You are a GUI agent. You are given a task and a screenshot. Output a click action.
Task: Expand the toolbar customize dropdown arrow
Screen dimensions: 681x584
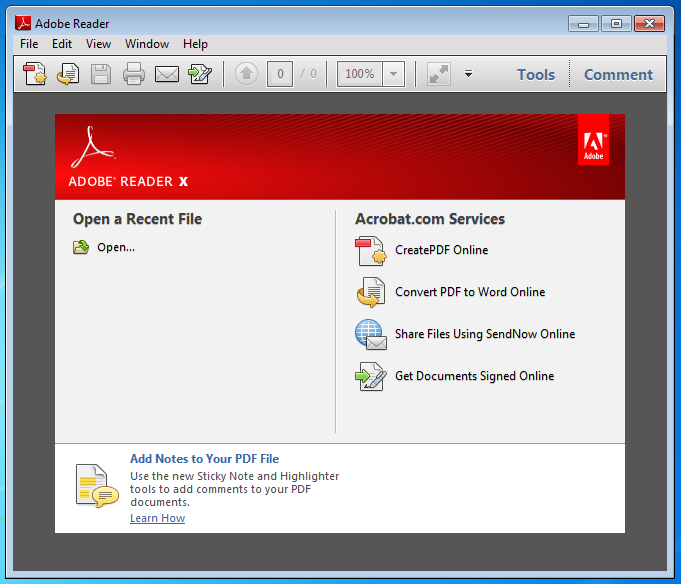click(x=468, y=74)
